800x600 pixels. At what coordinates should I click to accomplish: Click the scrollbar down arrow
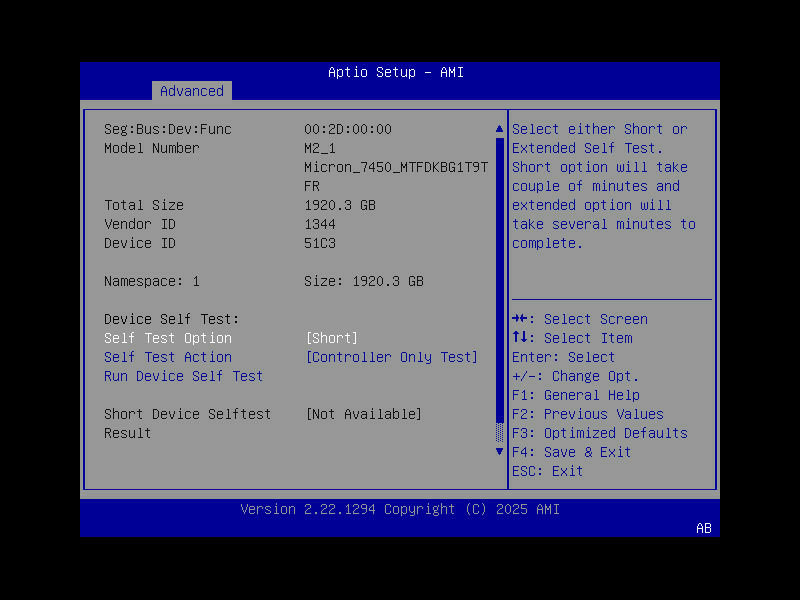tap(498, 451)
